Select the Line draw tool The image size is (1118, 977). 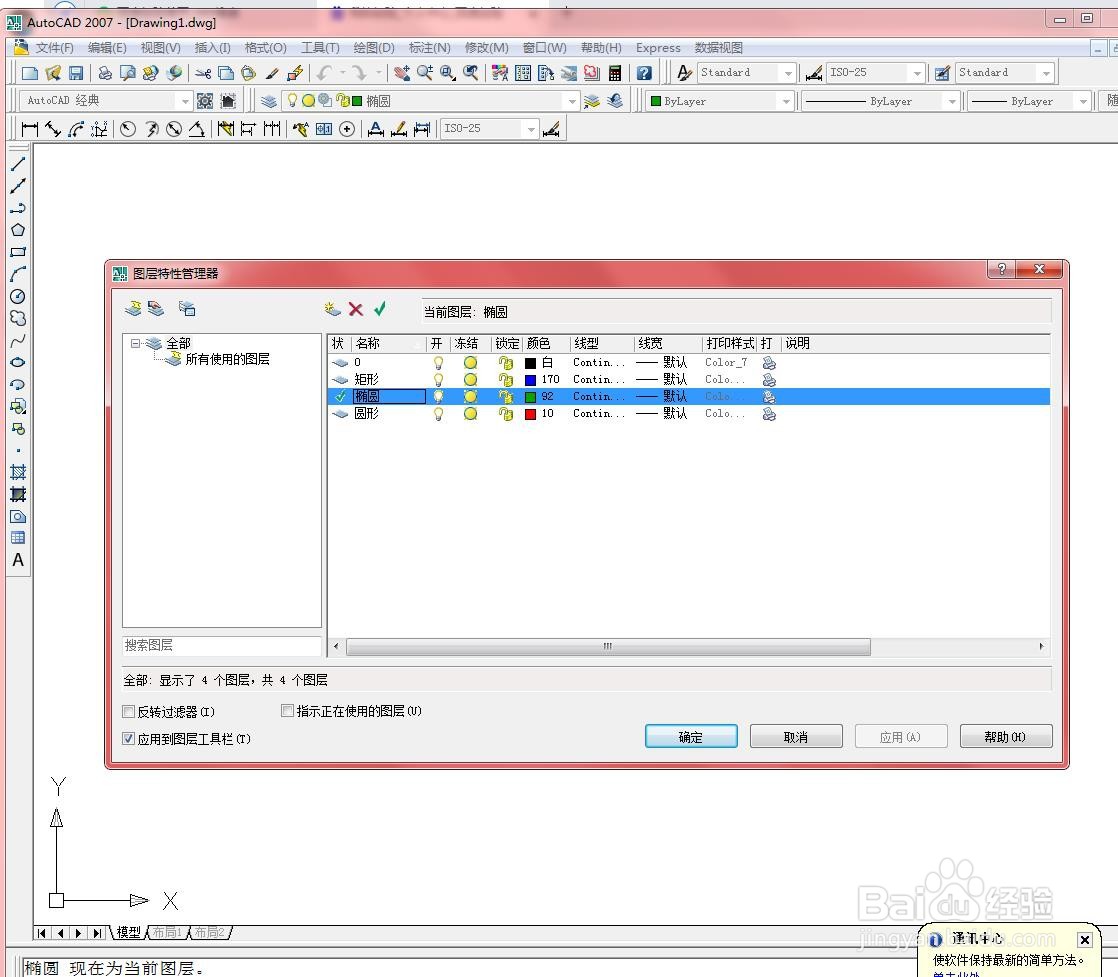18,164
